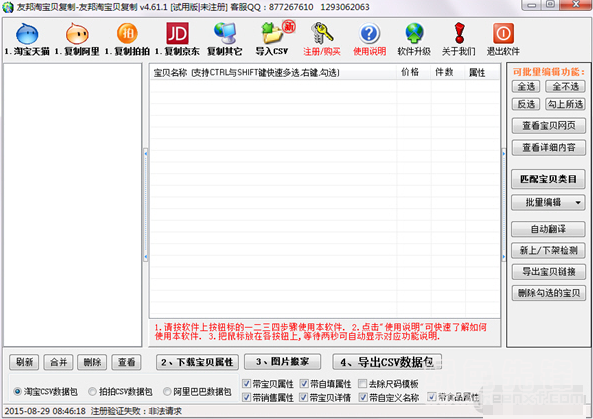Image resolution: width=593 pixels, height=419 pixels.
Task: Collapse left panel via splitter arrow
Action: click(x=146, y=206)
